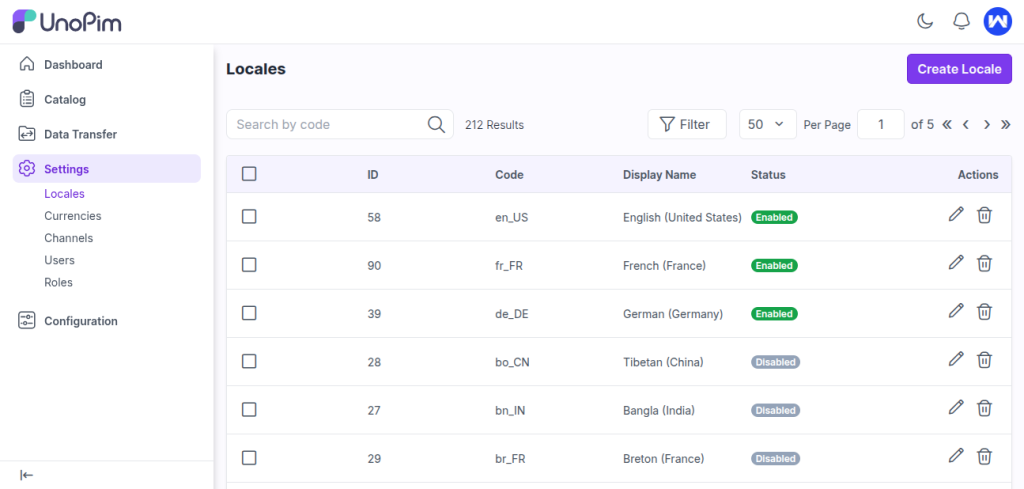Jump to the last page of results
The width and height of the screenshot is (1024, 489).
tap(1005, 125)
